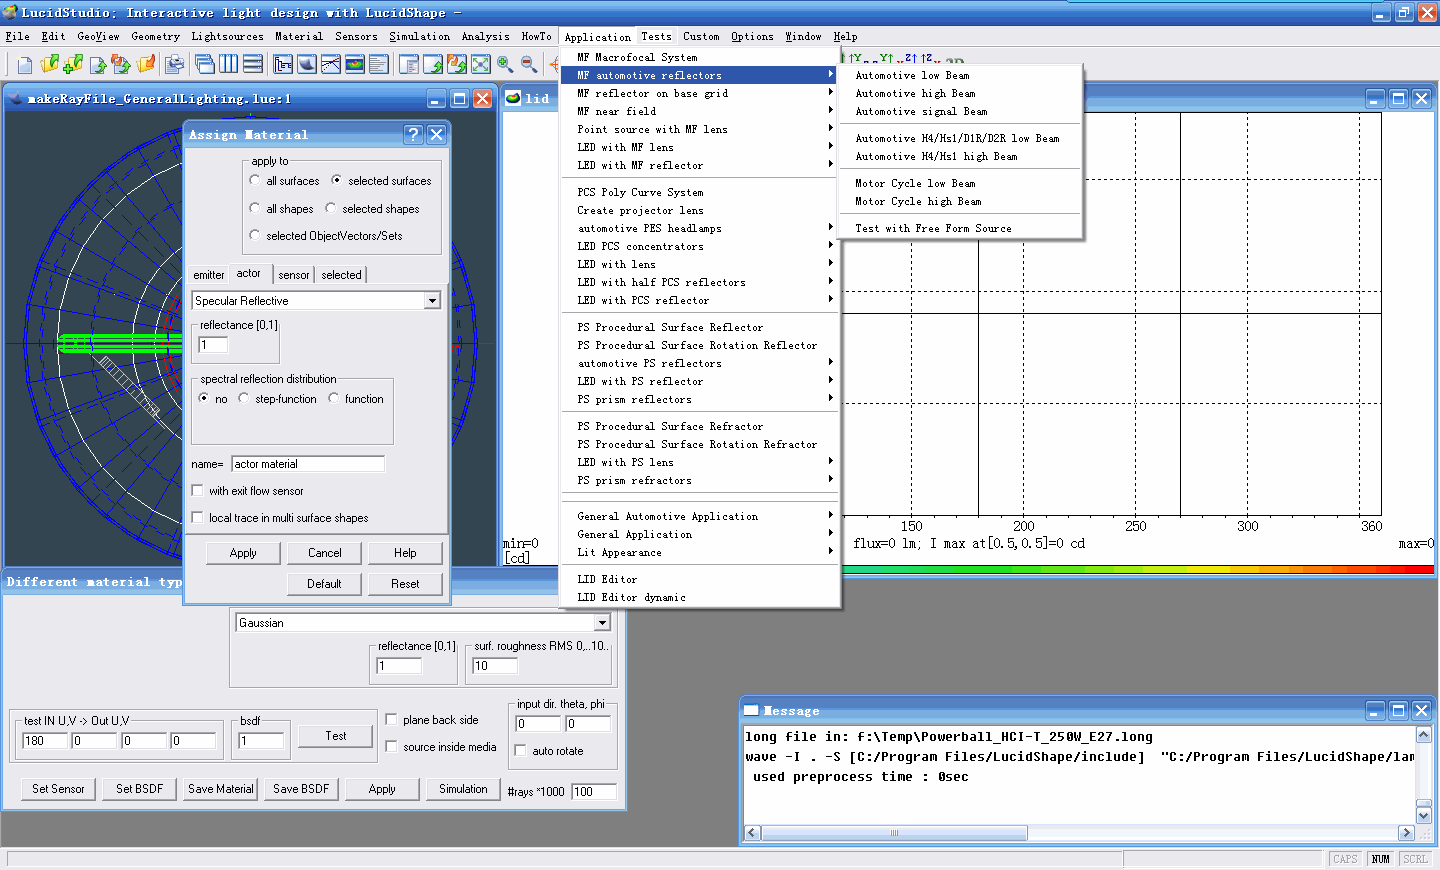Click the folder icon with red arrow
This screenshot has height=870, width=1440.
coord(146,65)
